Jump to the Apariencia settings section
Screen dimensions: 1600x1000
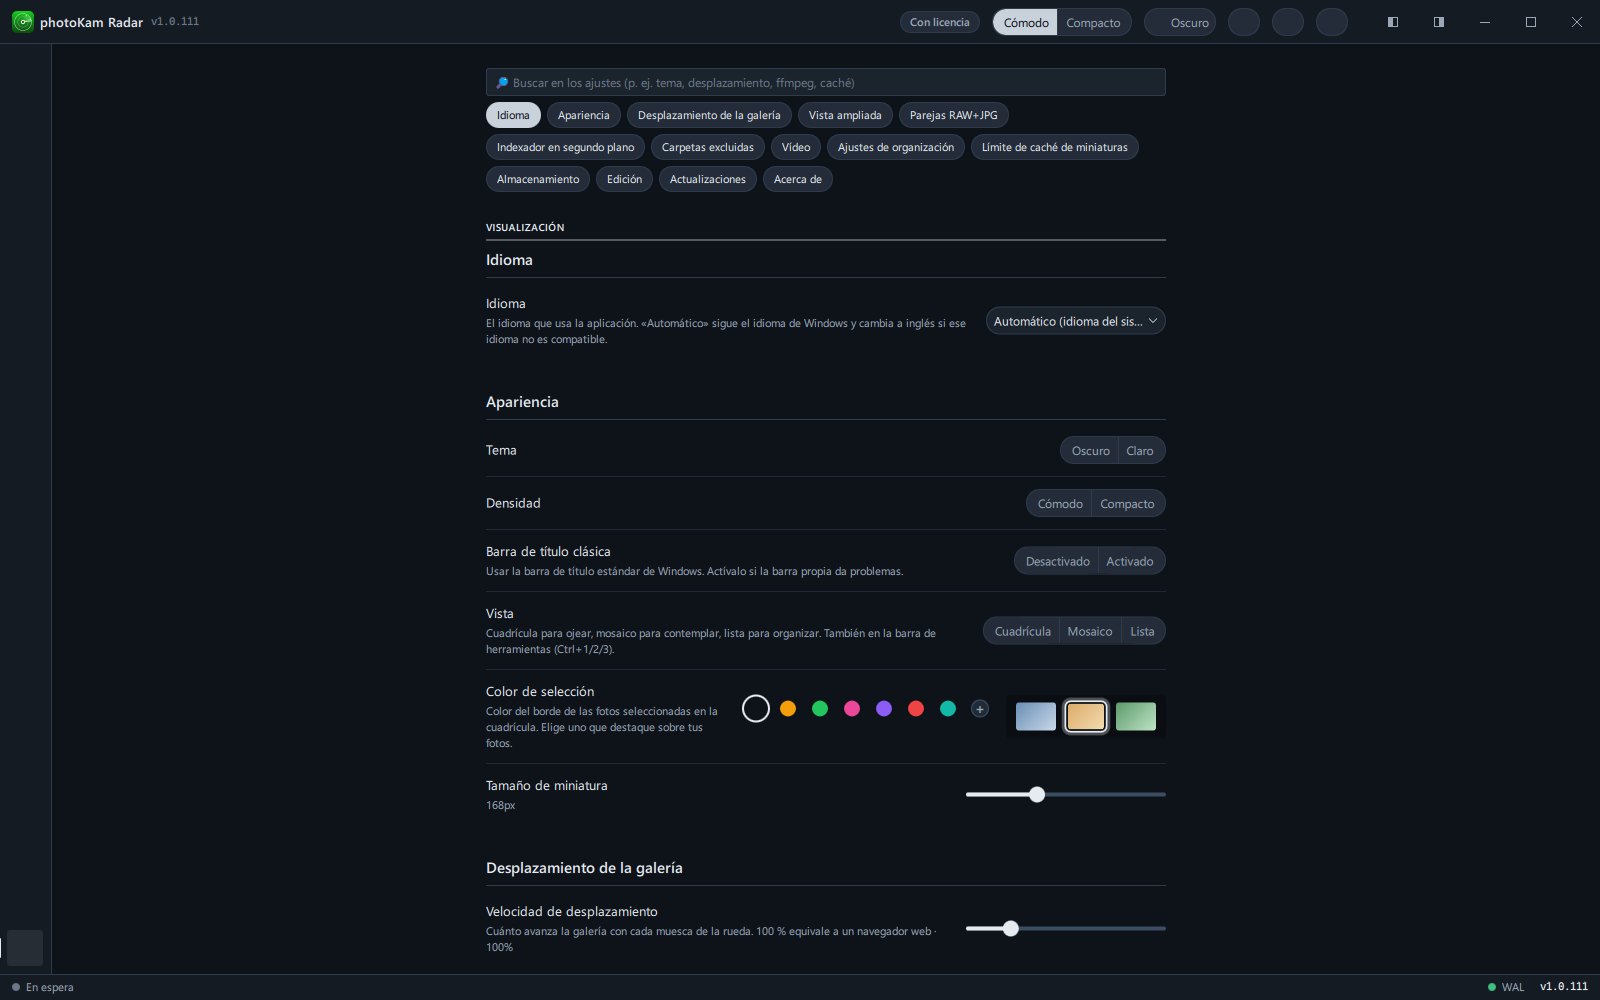point(583,115)
